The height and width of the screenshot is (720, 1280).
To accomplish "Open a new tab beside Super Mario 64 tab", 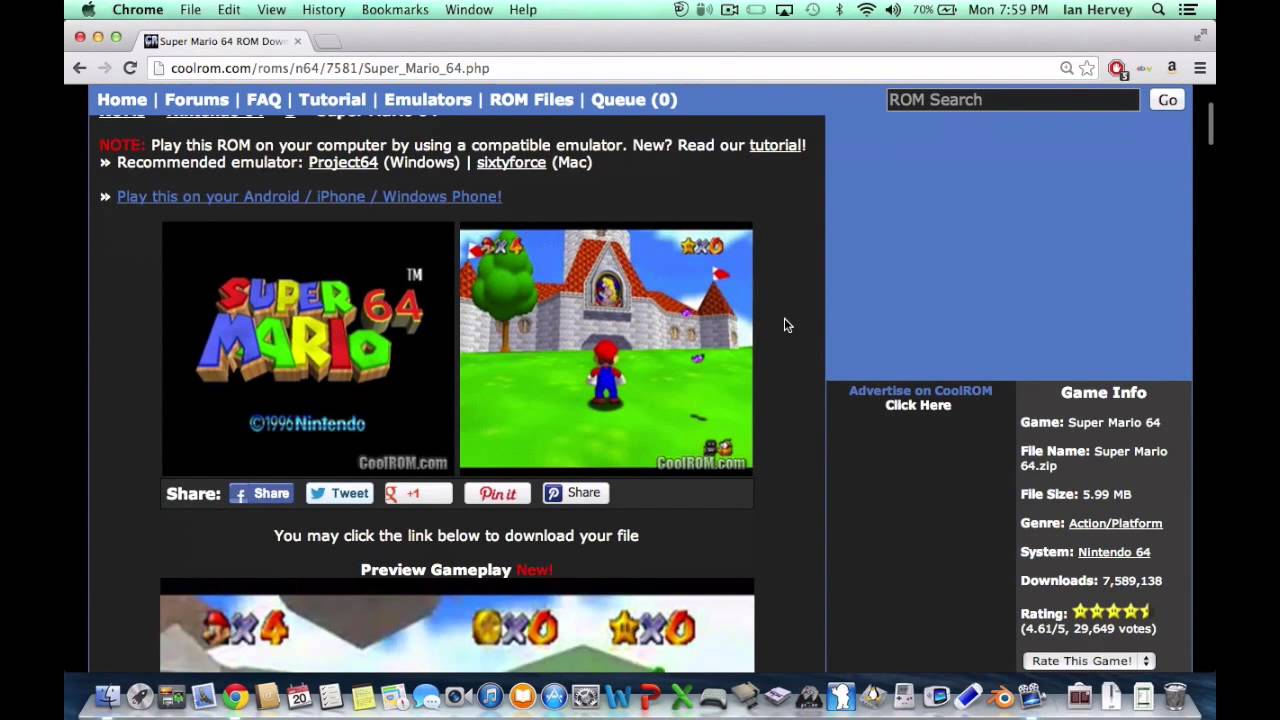I will point(328,41).
